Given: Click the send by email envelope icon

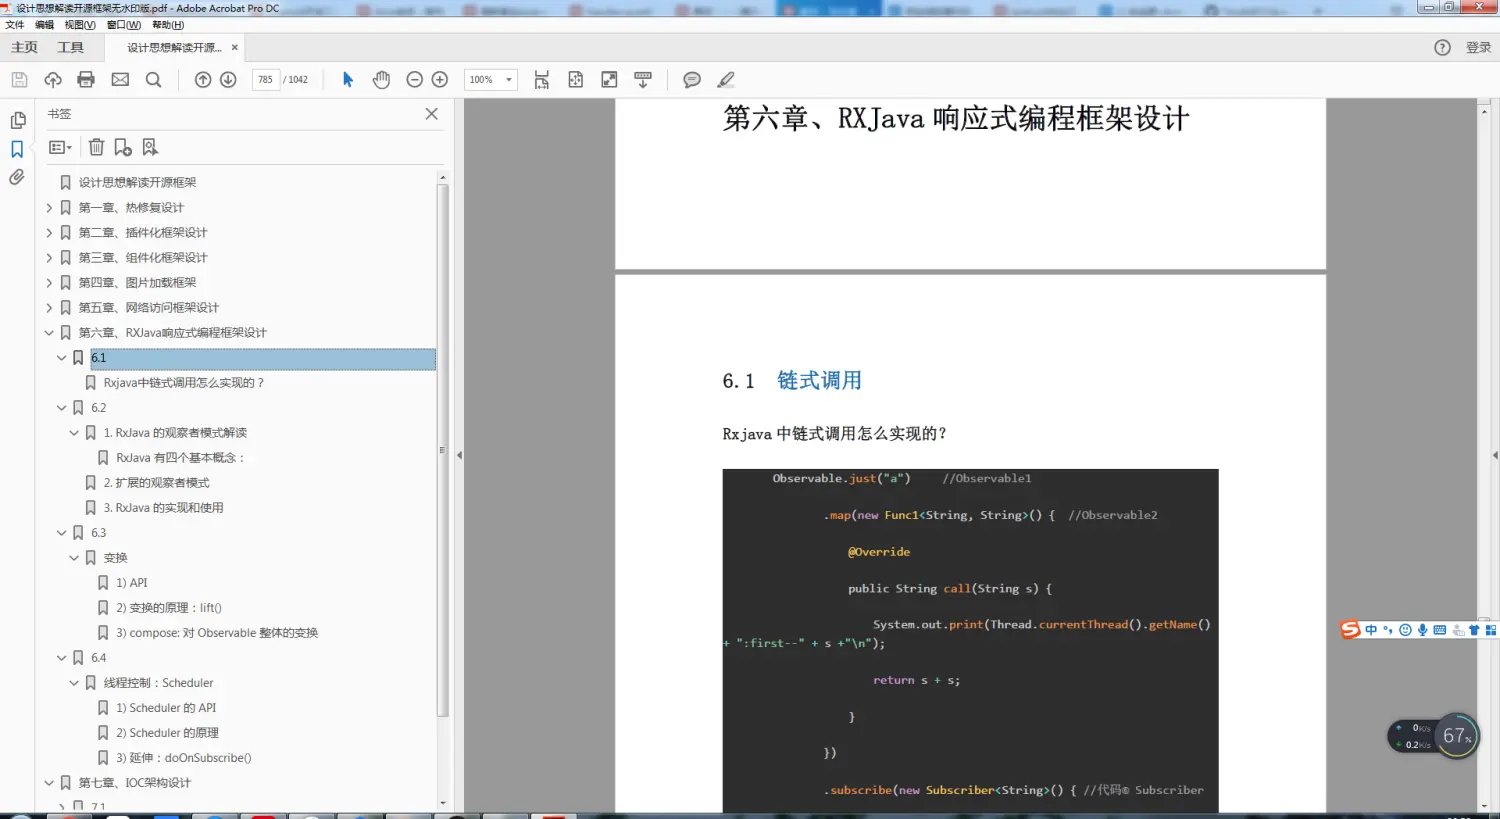Looking at the screenshot, I should (120, 80).
